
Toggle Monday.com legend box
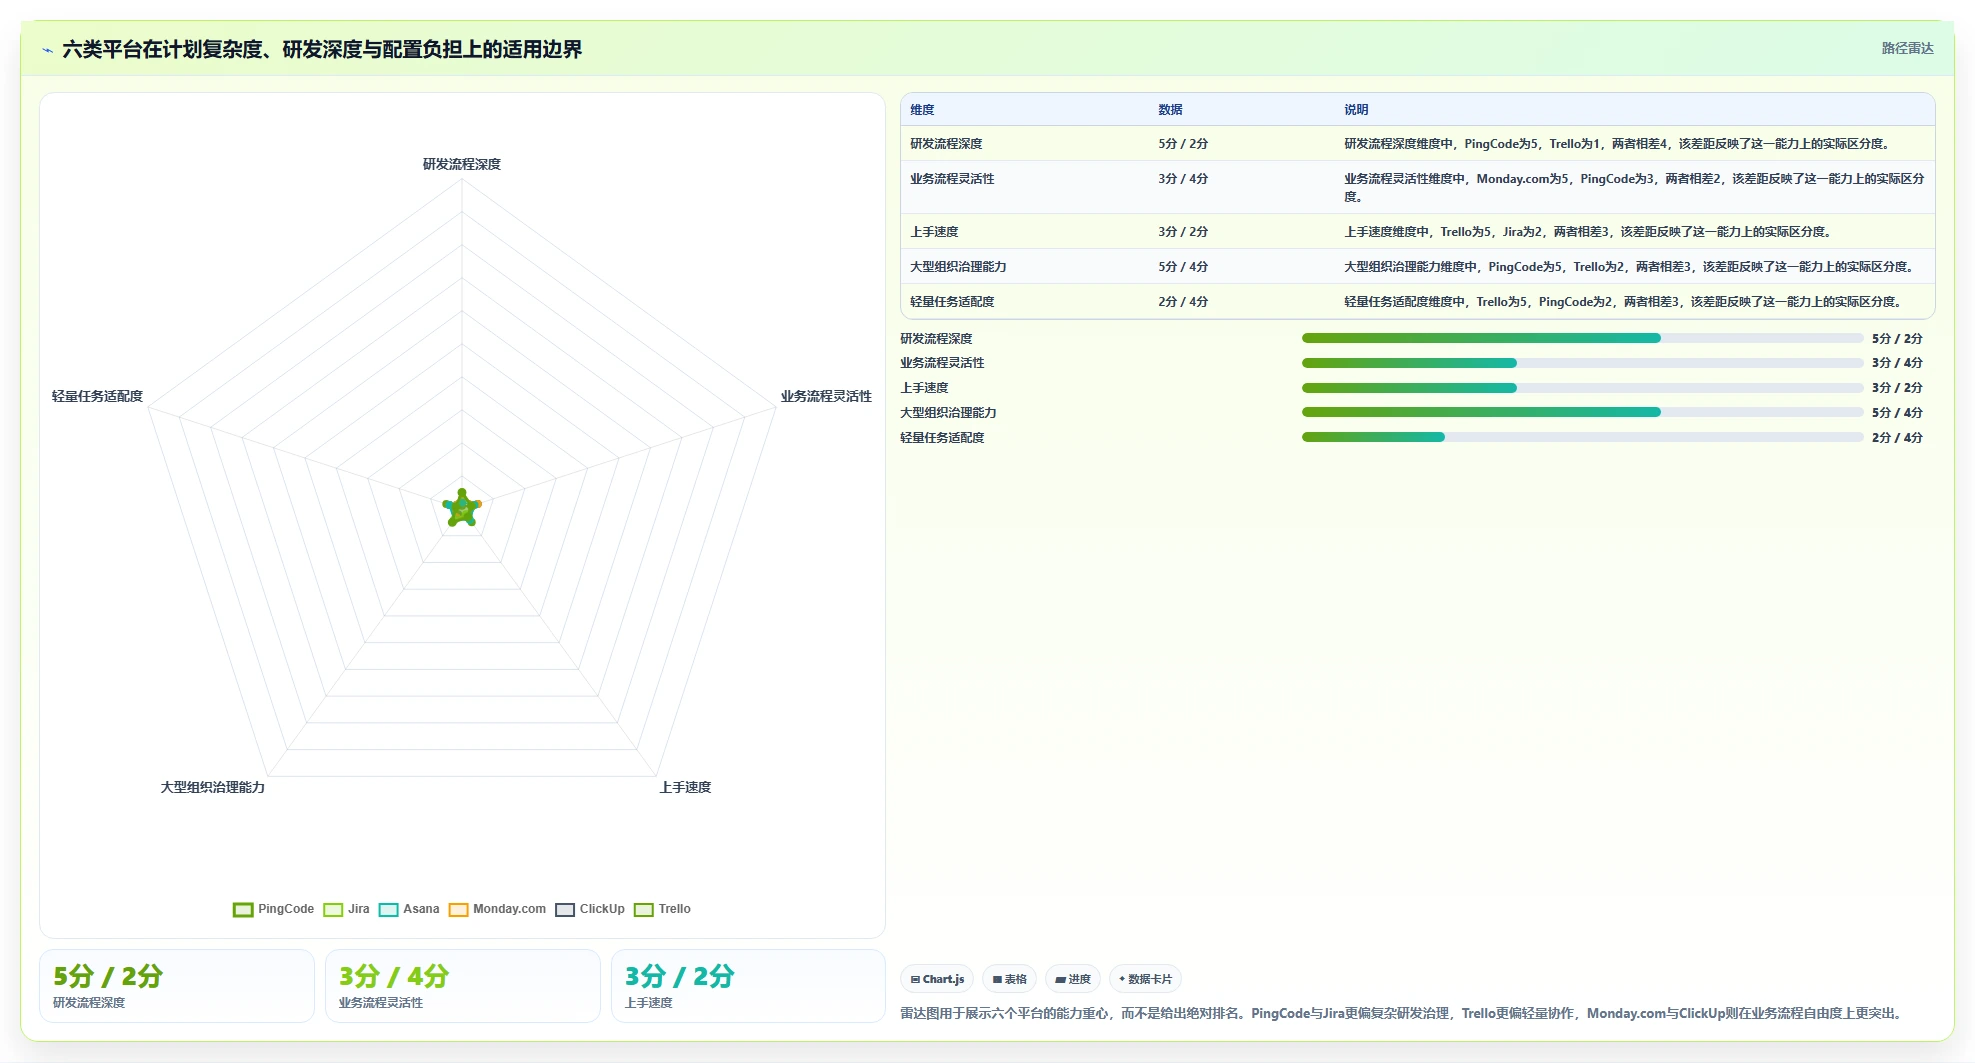(x=458, y=910)
